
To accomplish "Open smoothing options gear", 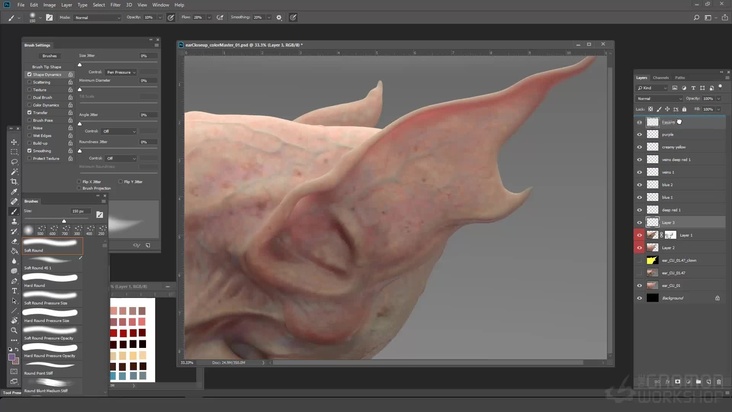I will pyautogui.click(x=279, y=17).
